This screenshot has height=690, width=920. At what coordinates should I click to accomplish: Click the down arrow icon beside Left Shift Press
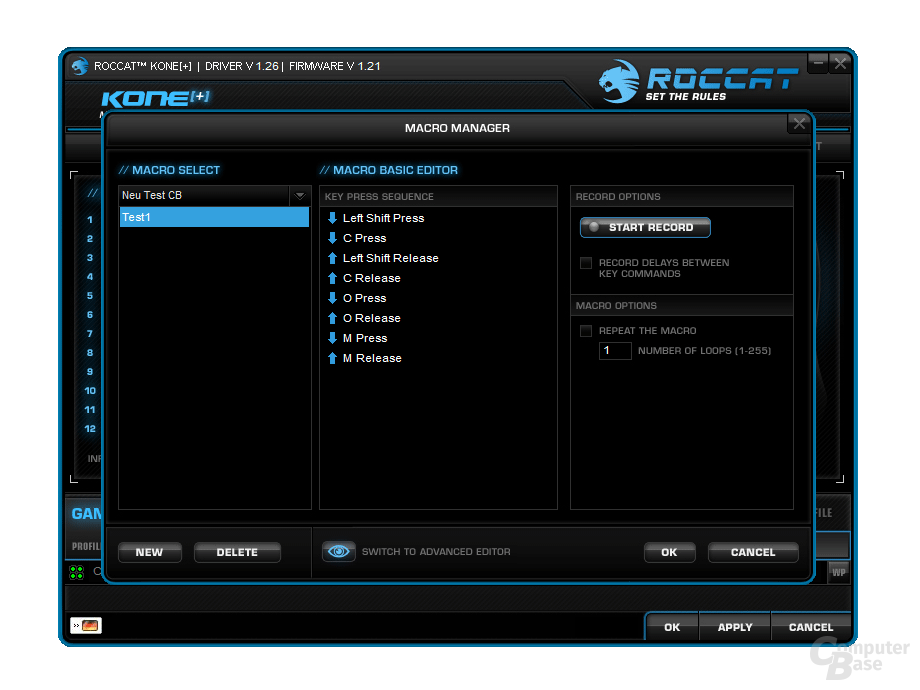332,218
